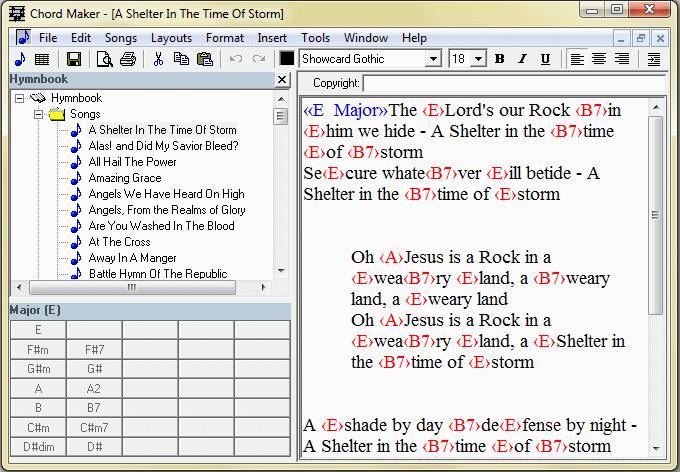This screenshot has width=680, height=472.
Task: Open the Edit menu
Action: pyautogui.click(x=81, y=38)
